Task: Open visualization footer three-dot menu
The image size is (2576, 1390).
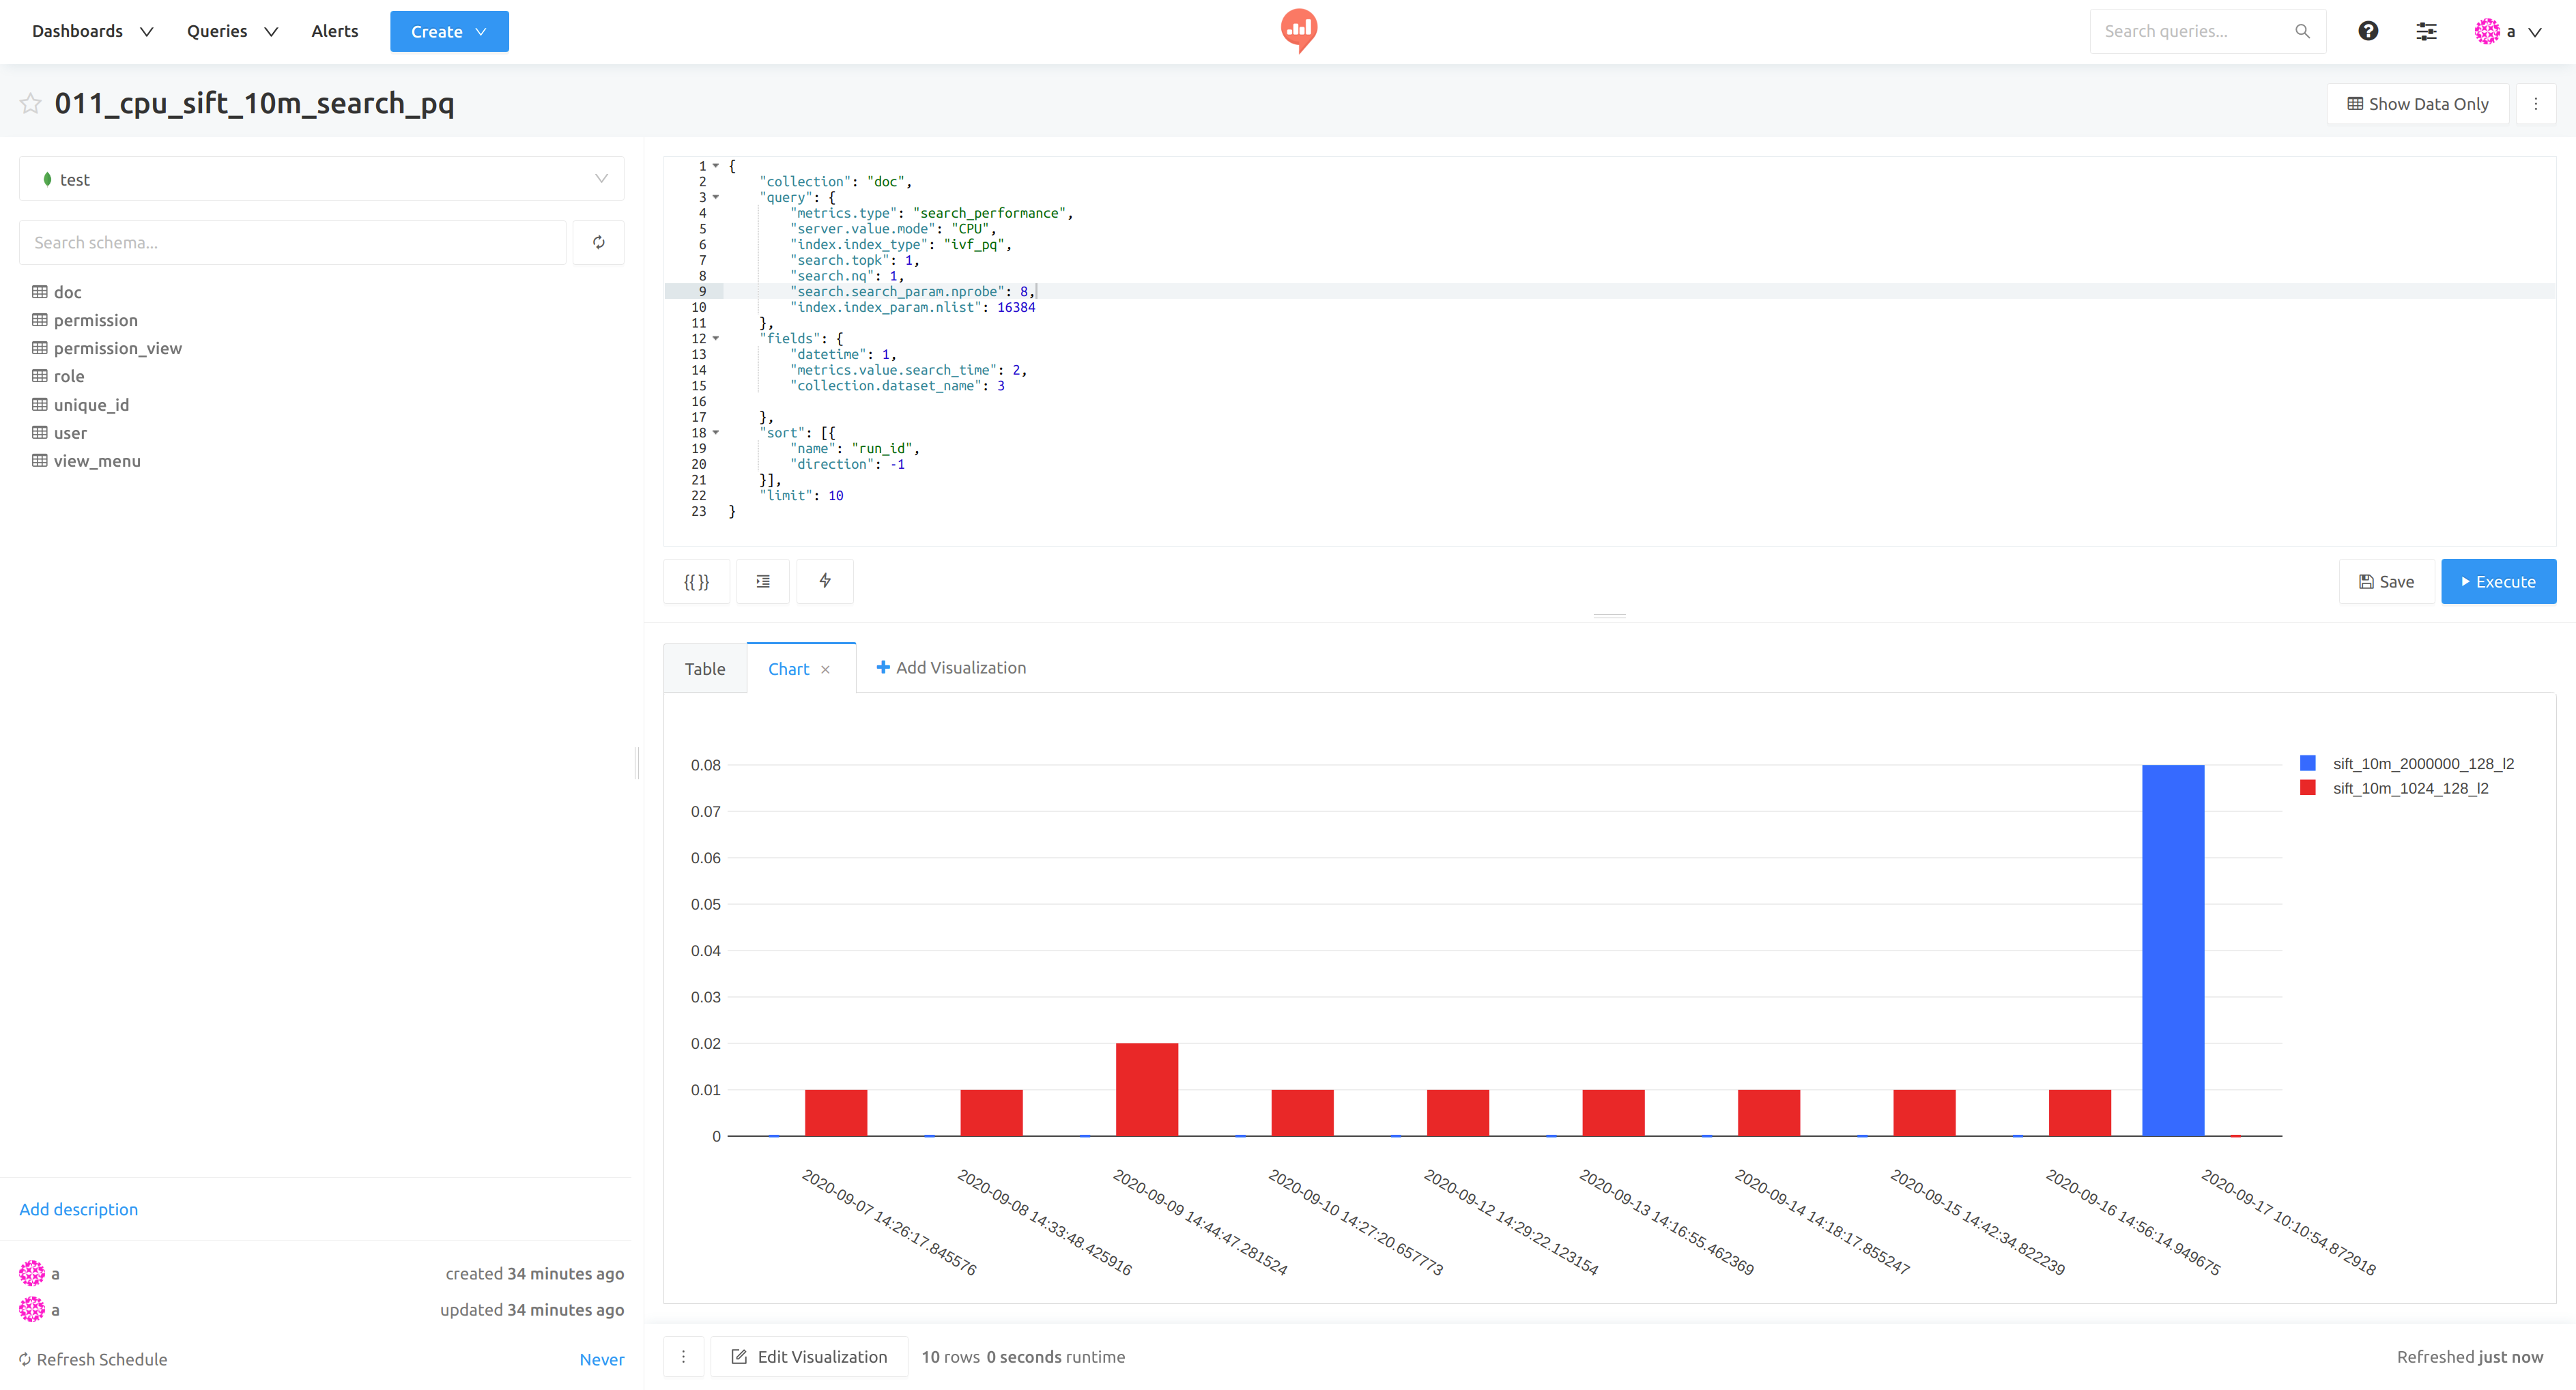Action: click(684, 1357)
